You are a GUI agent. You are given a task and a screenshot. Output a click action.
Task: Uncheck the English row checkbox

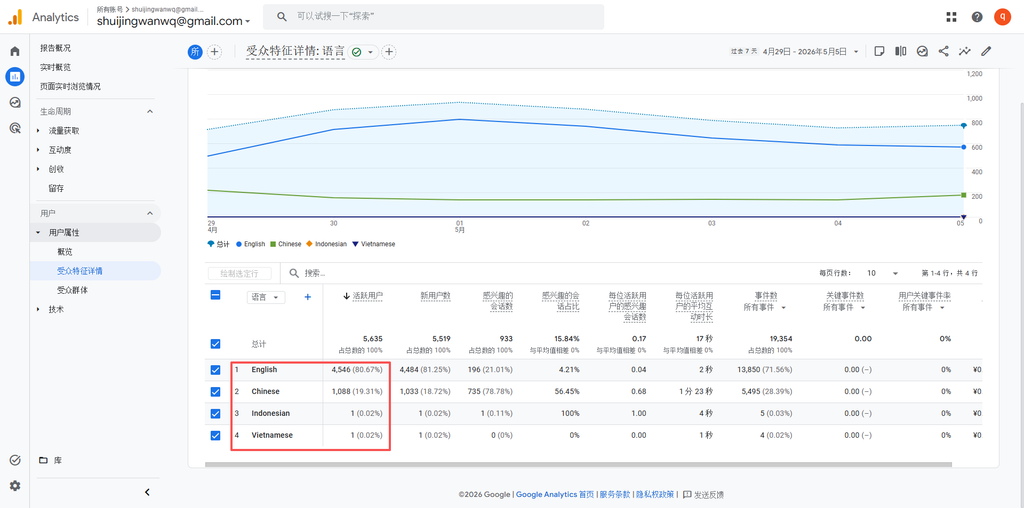(216, 370)
